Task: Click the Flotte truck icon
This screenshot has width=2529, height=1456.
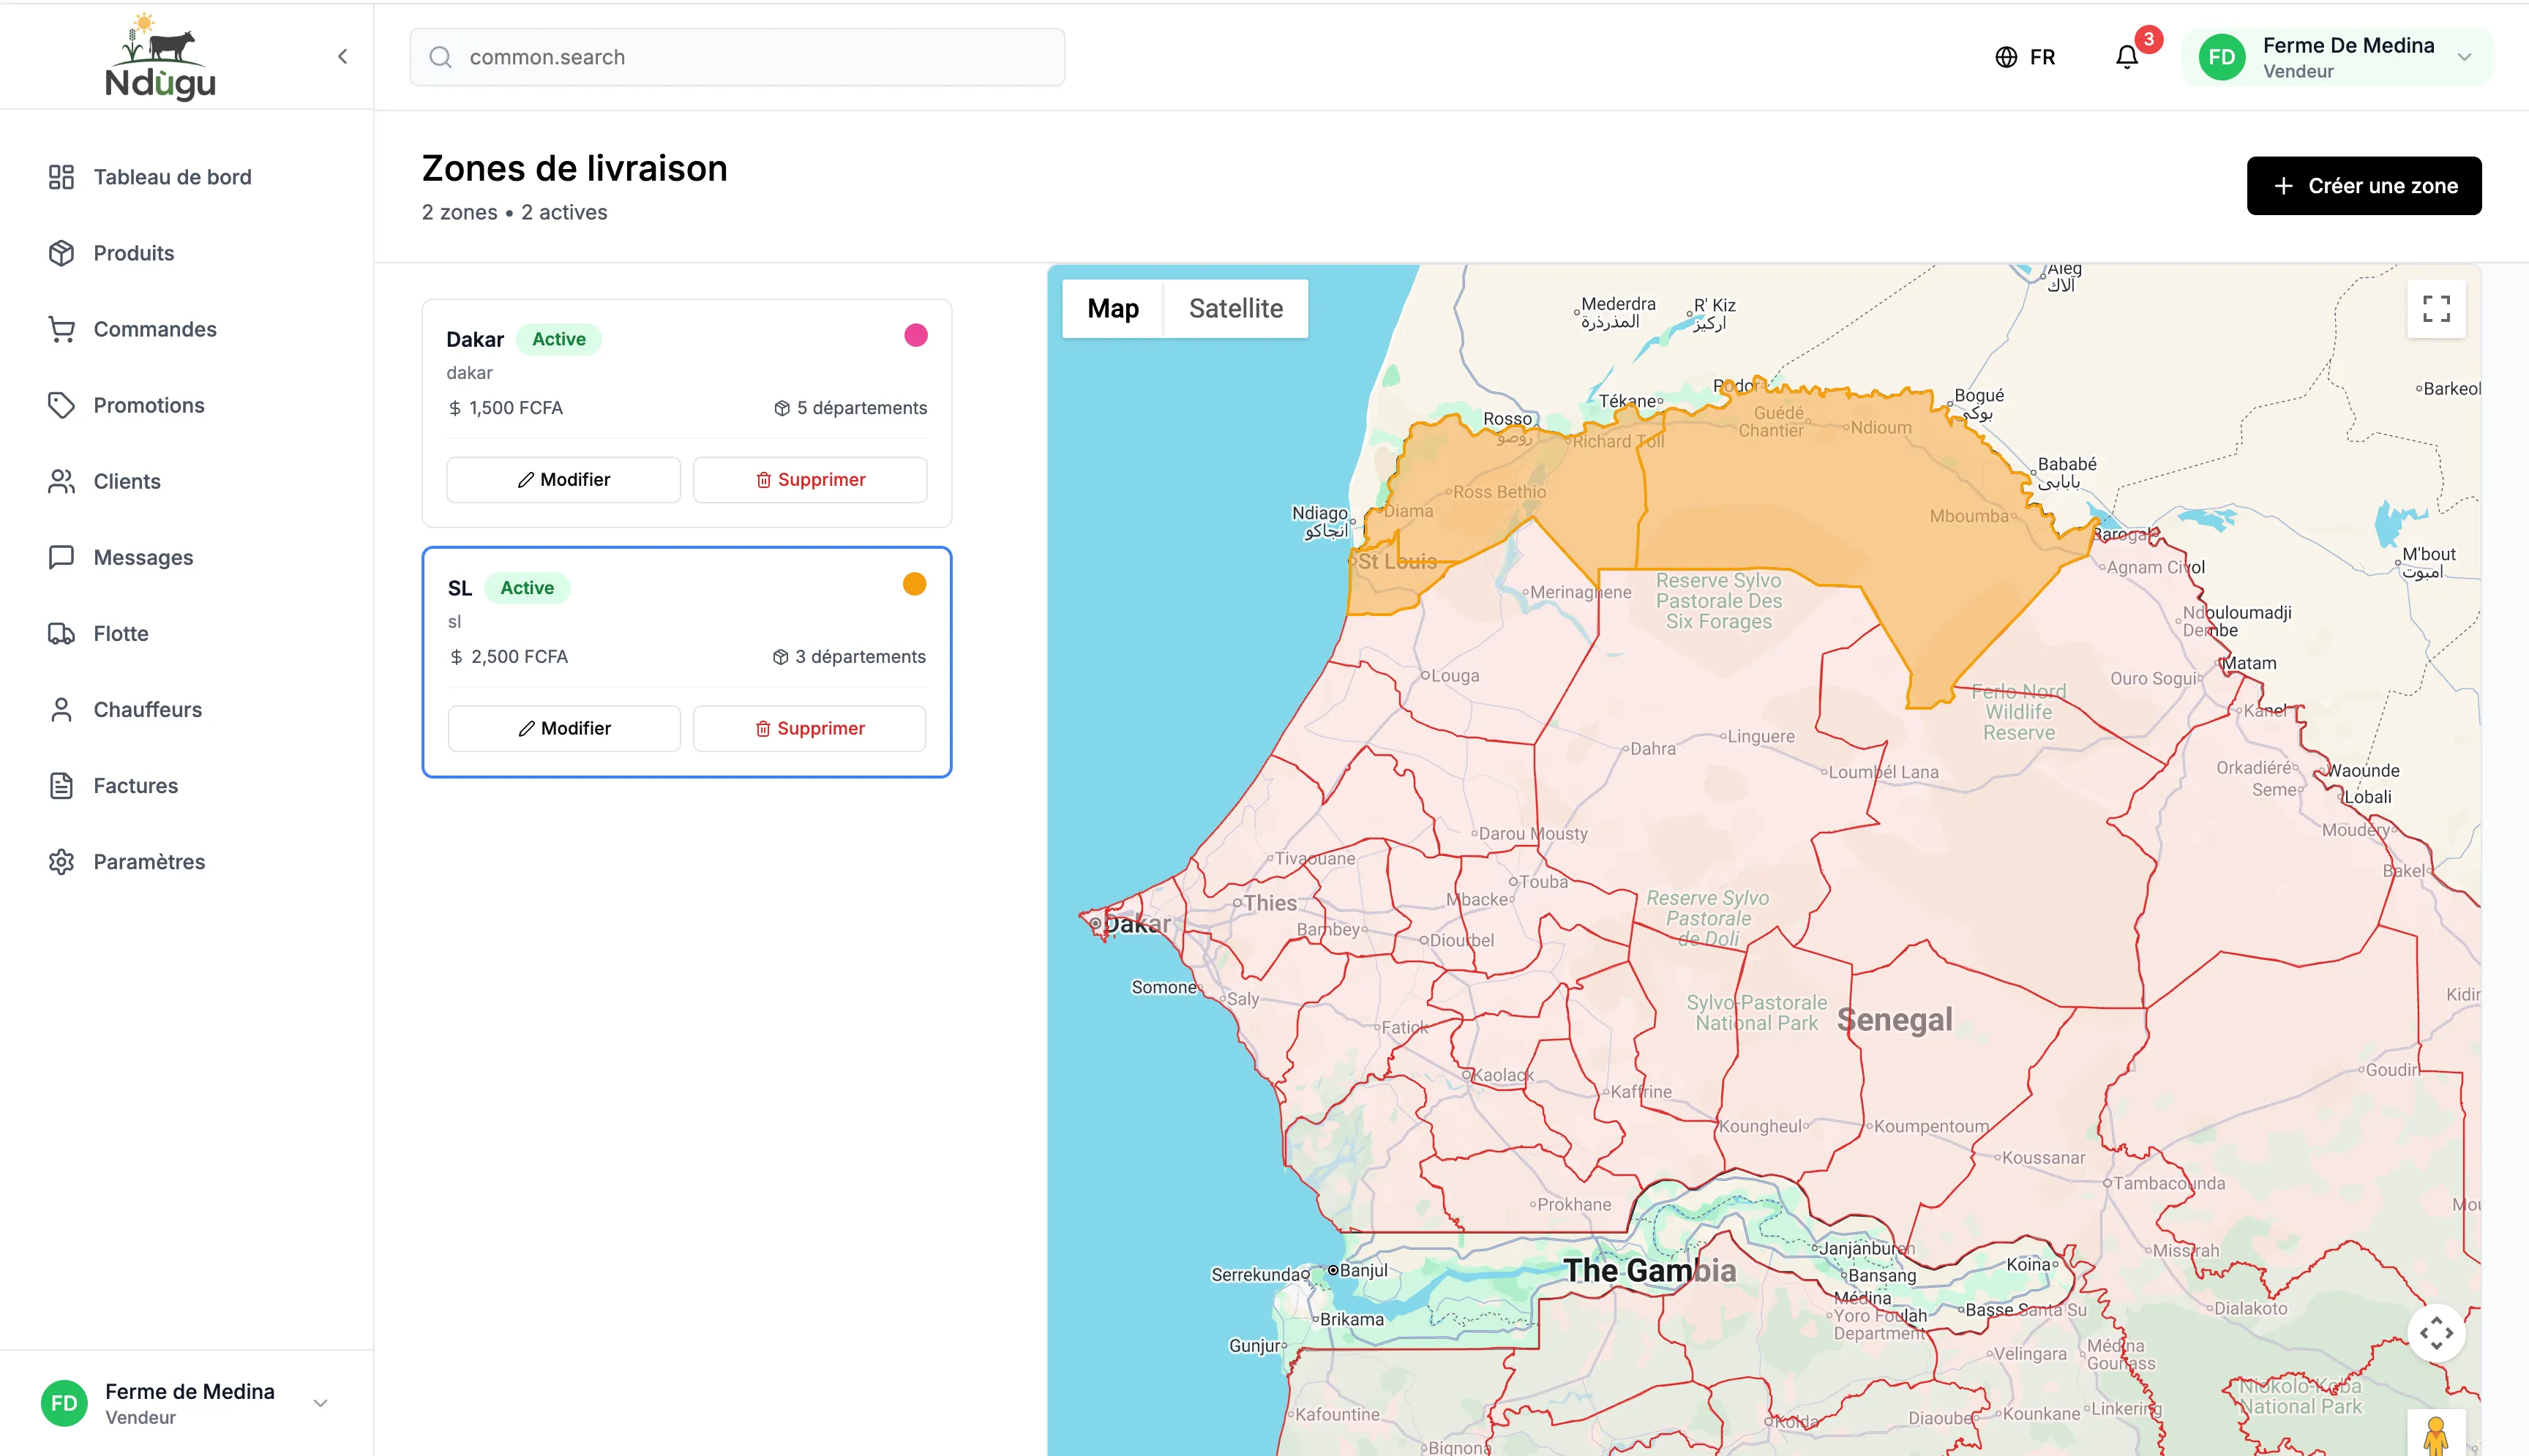Action: tap(61, 633)
